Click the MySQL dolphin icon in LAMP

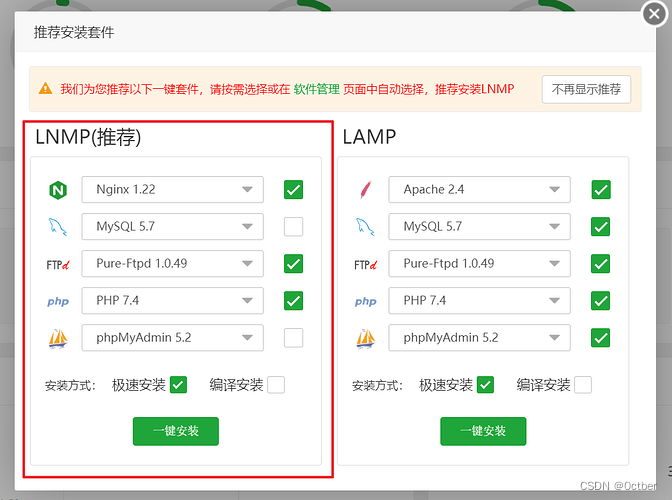tap(365, 227)
